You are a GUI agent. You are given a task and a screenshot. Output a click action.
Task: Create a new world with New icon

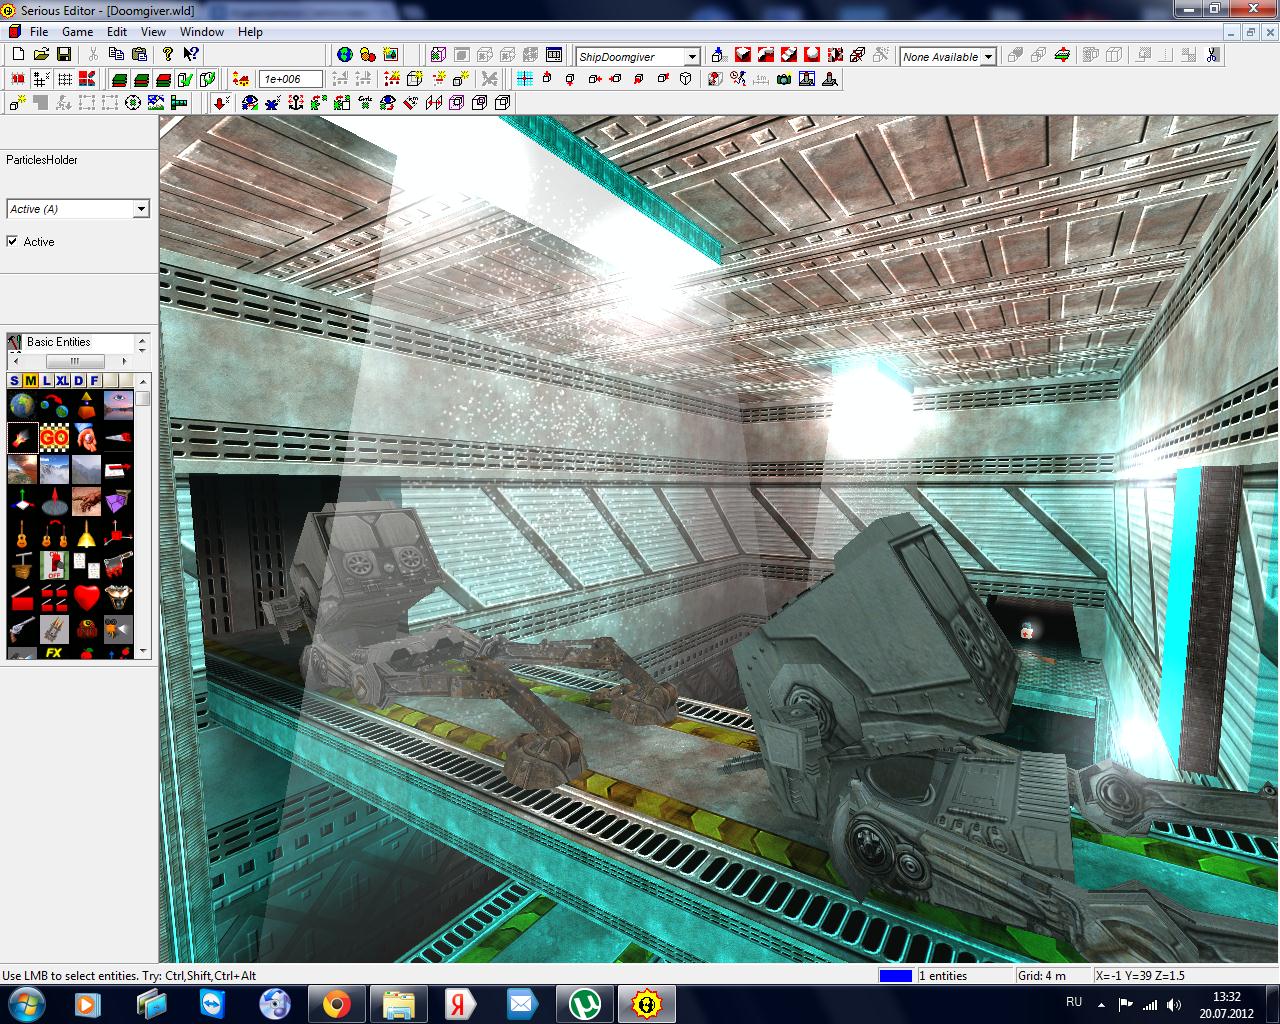[18, 54]
